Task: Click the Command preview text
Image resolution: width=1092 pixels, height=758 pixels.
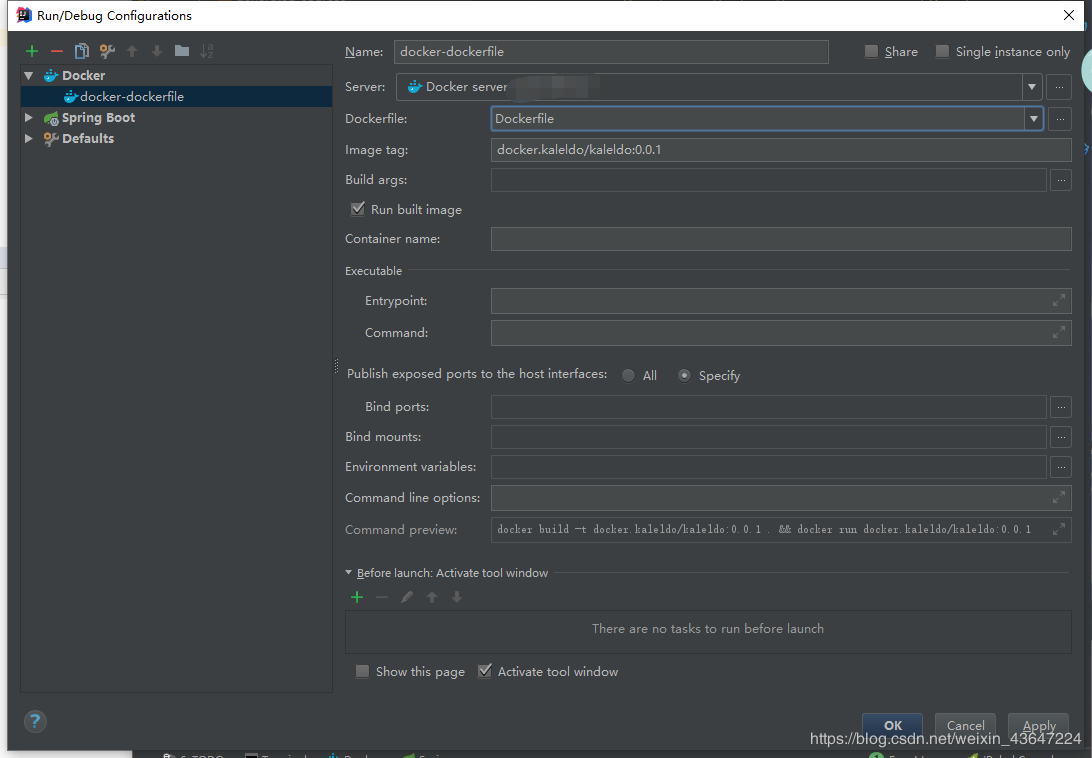Action: pyautogui.click(x=764, y=529)
